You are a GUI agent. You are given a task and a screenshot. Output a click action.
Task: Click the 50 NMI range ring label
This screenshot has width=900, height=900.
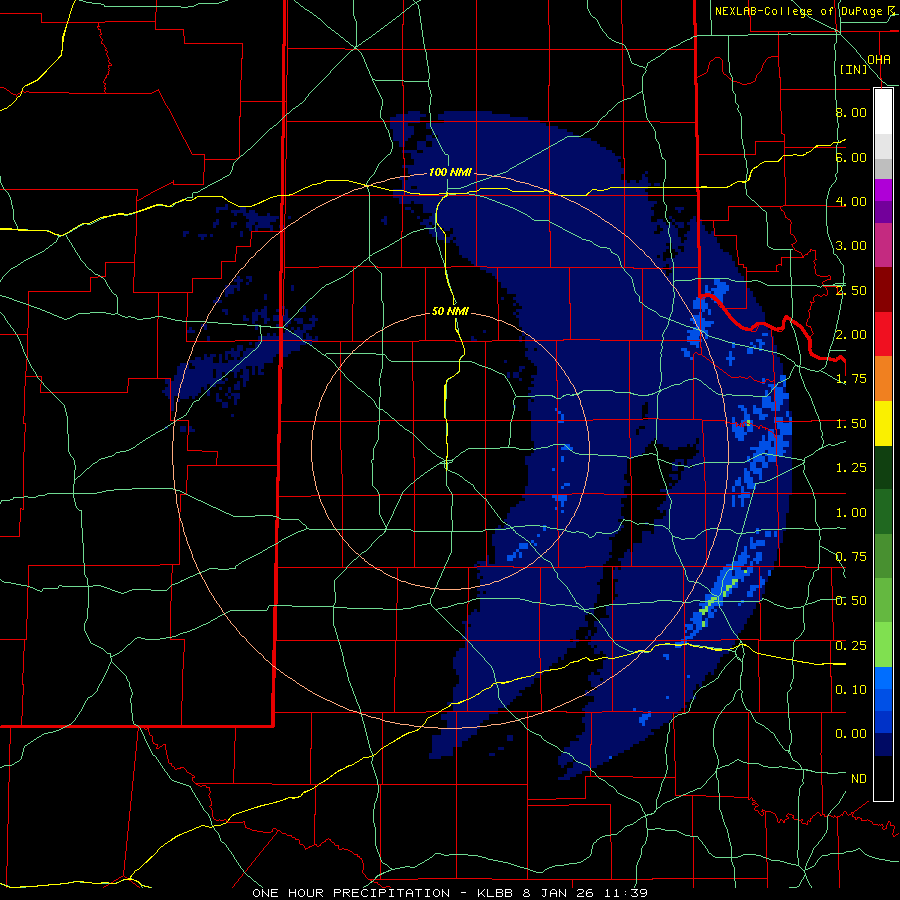[450, 312]
